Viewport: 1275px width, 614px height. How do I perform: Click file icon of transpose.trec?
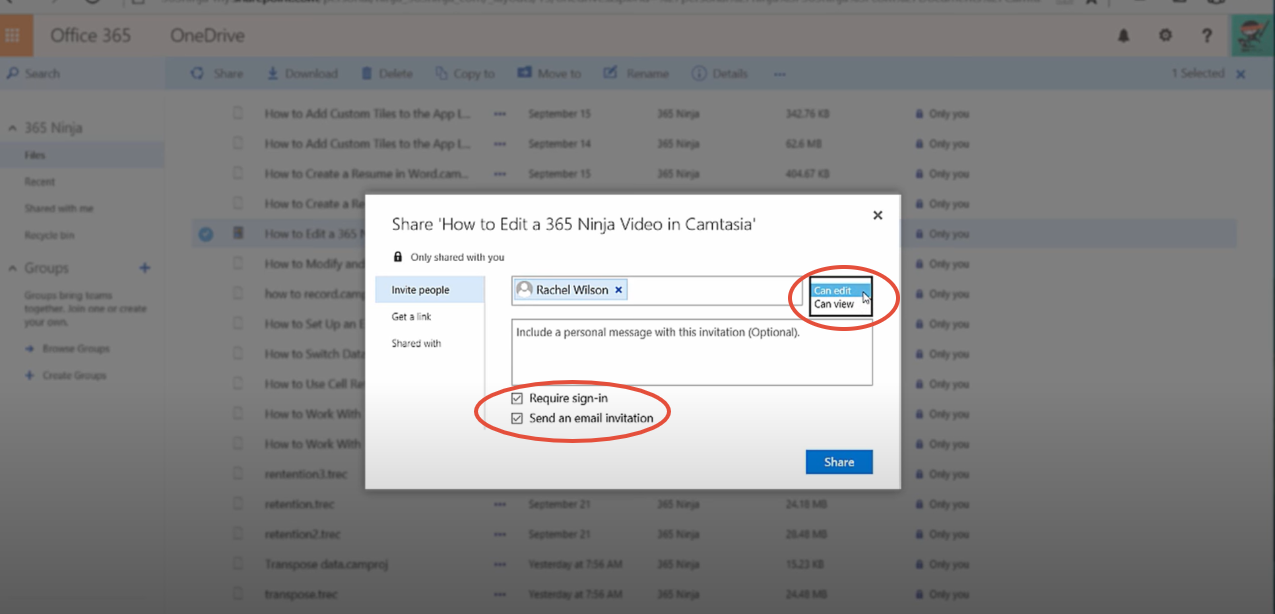(238, 595)
